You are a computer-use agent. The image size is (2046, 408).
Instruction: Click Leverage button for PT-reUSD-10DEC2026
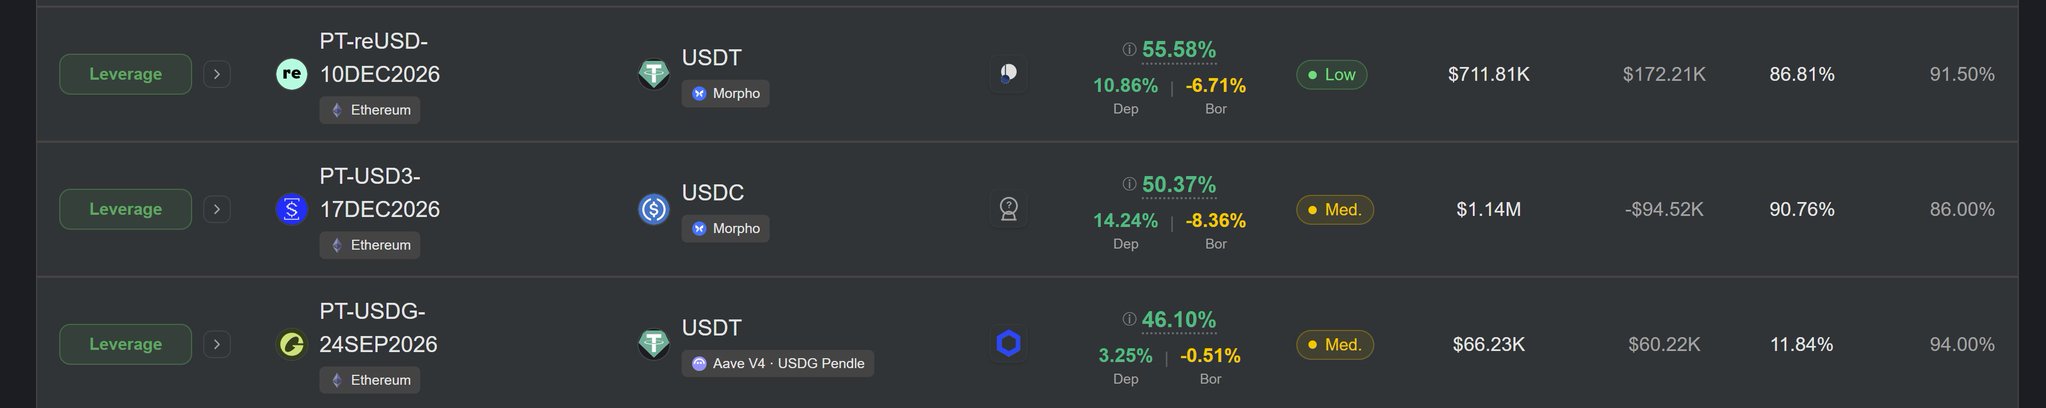pos(125,74)
